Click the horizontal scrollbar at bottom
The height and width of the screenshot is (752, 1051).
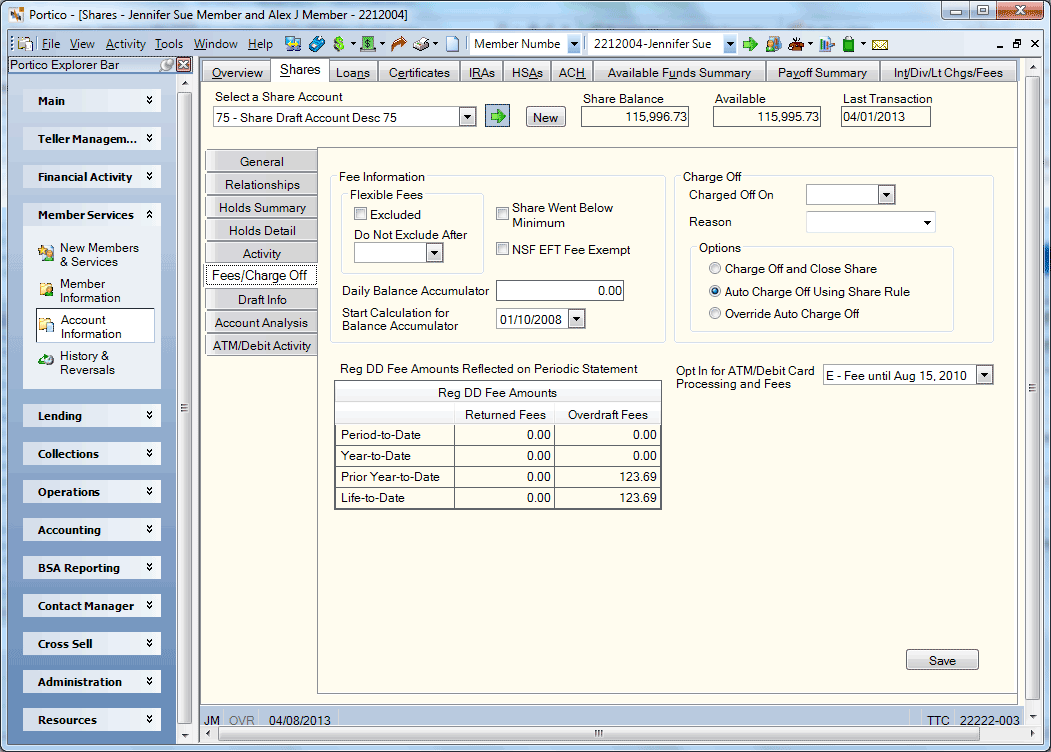coord(599,733)
